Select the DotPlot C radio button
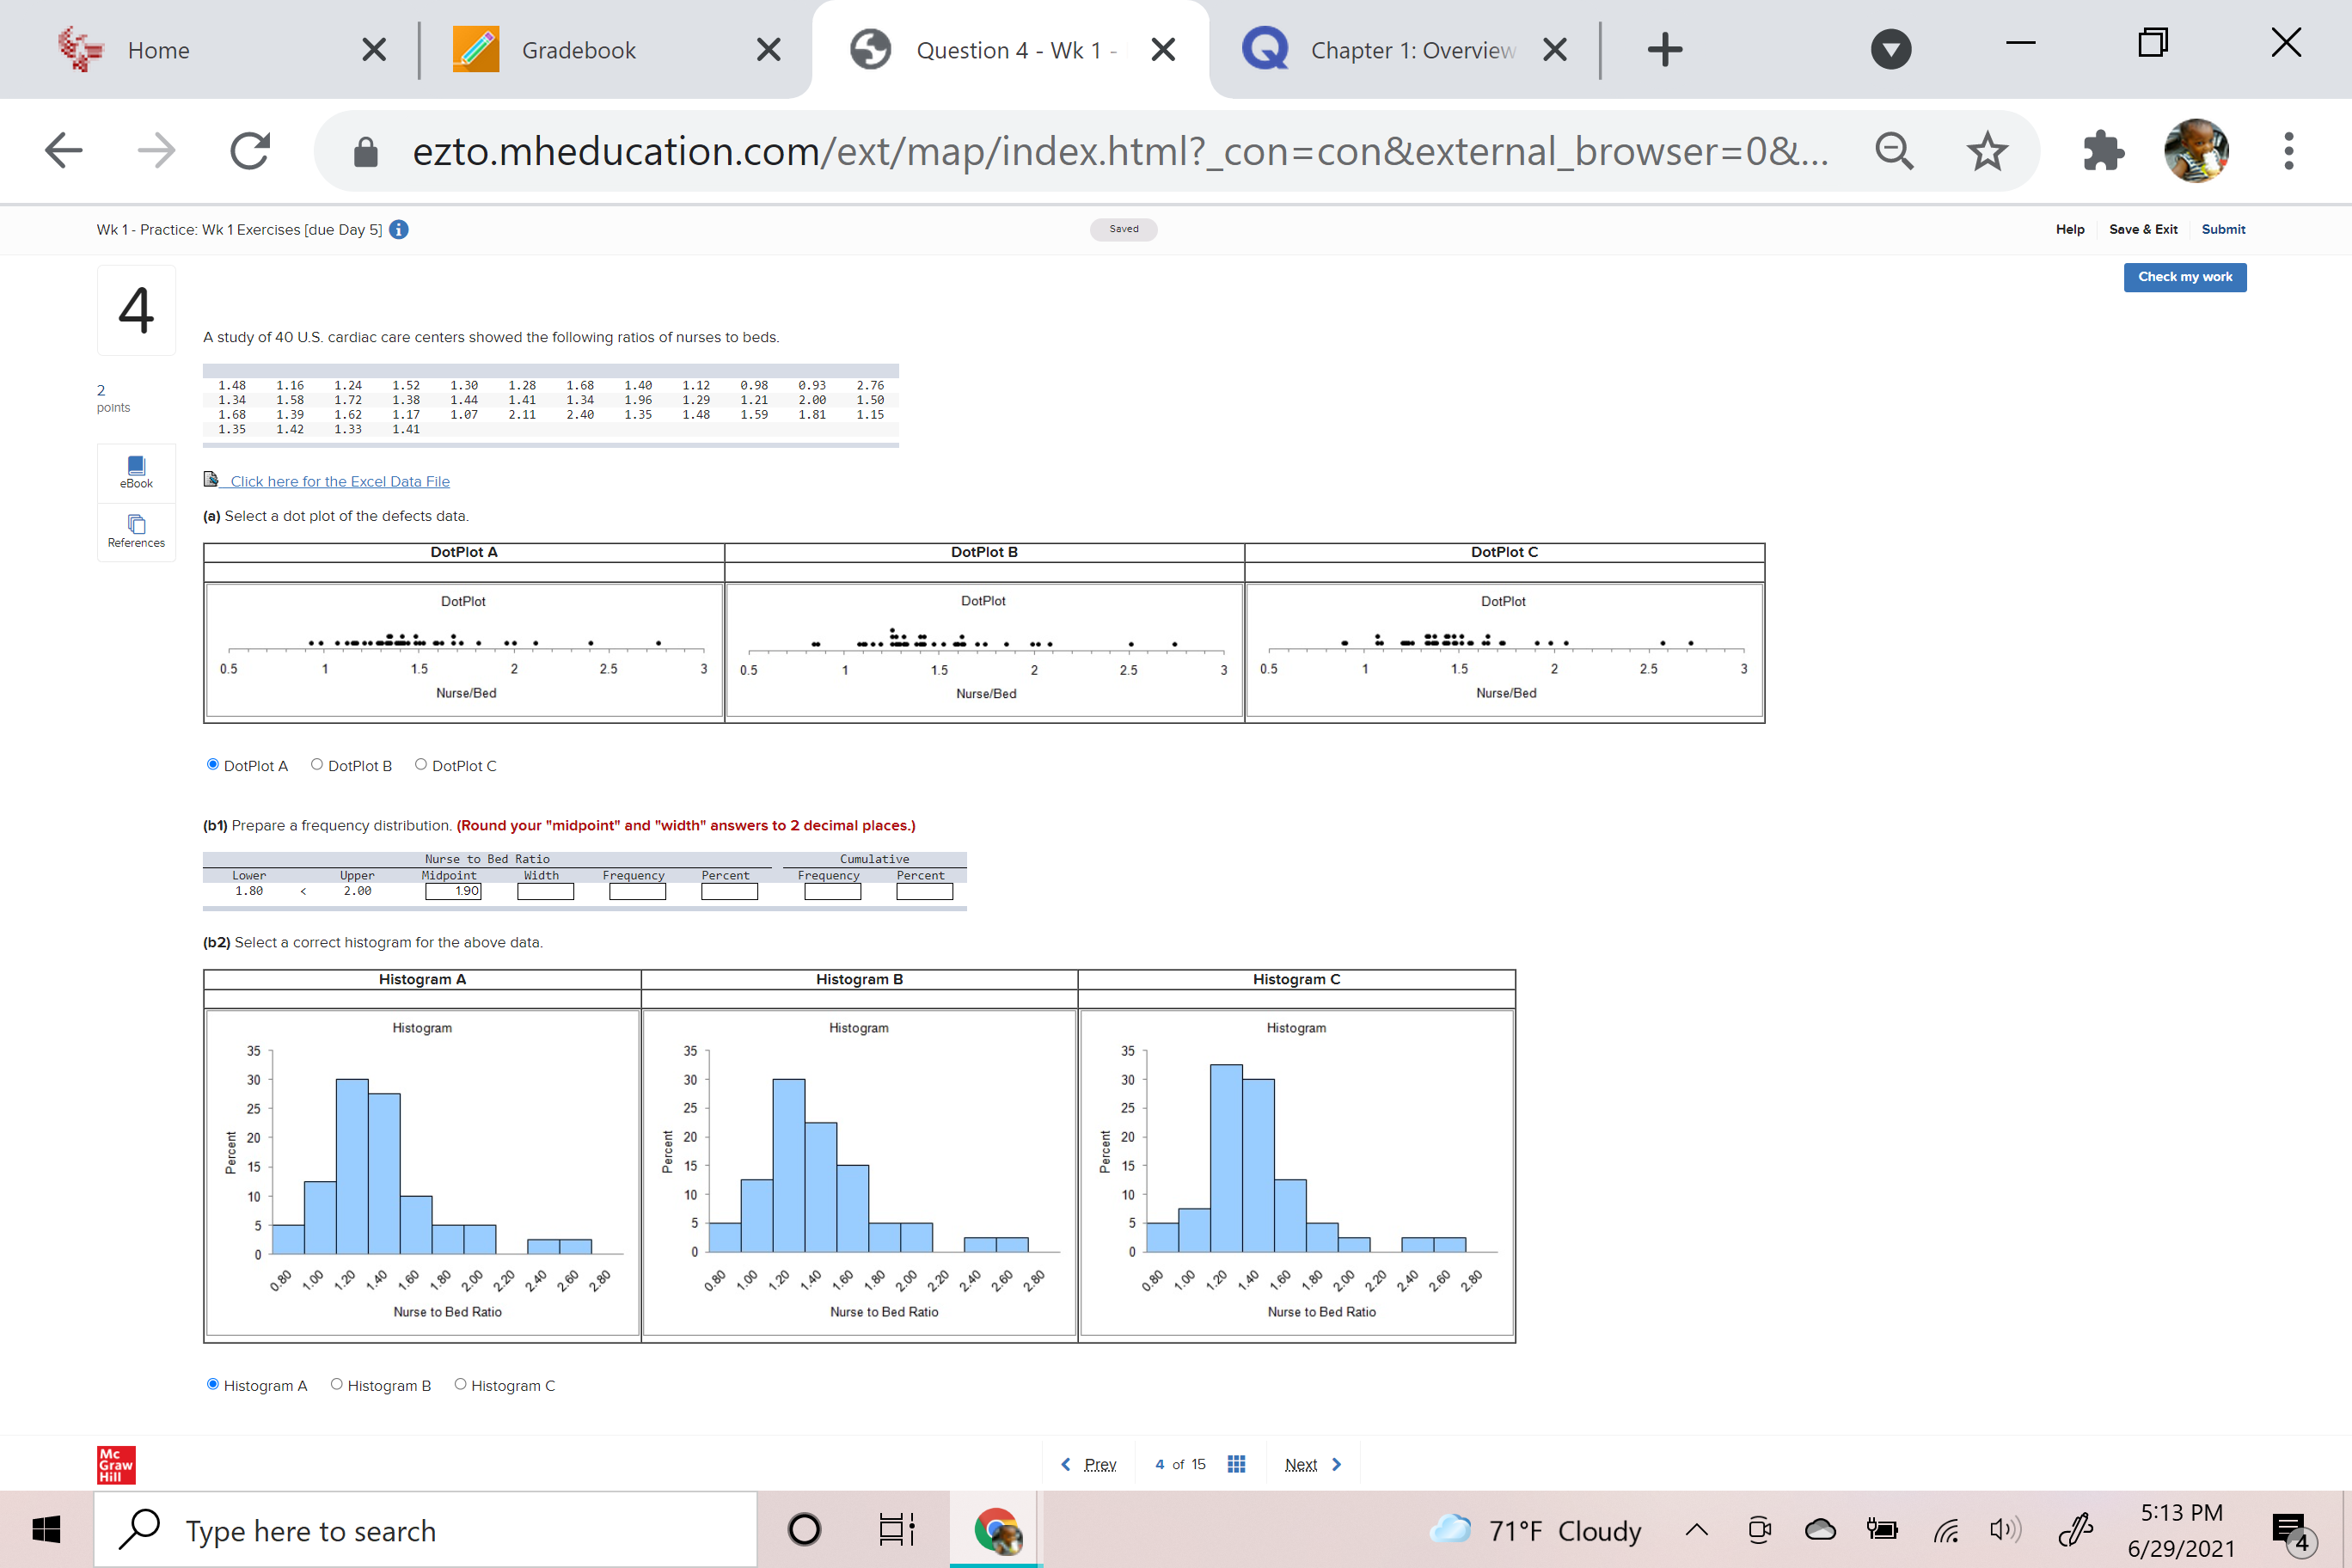 click(x=421, y=765)
